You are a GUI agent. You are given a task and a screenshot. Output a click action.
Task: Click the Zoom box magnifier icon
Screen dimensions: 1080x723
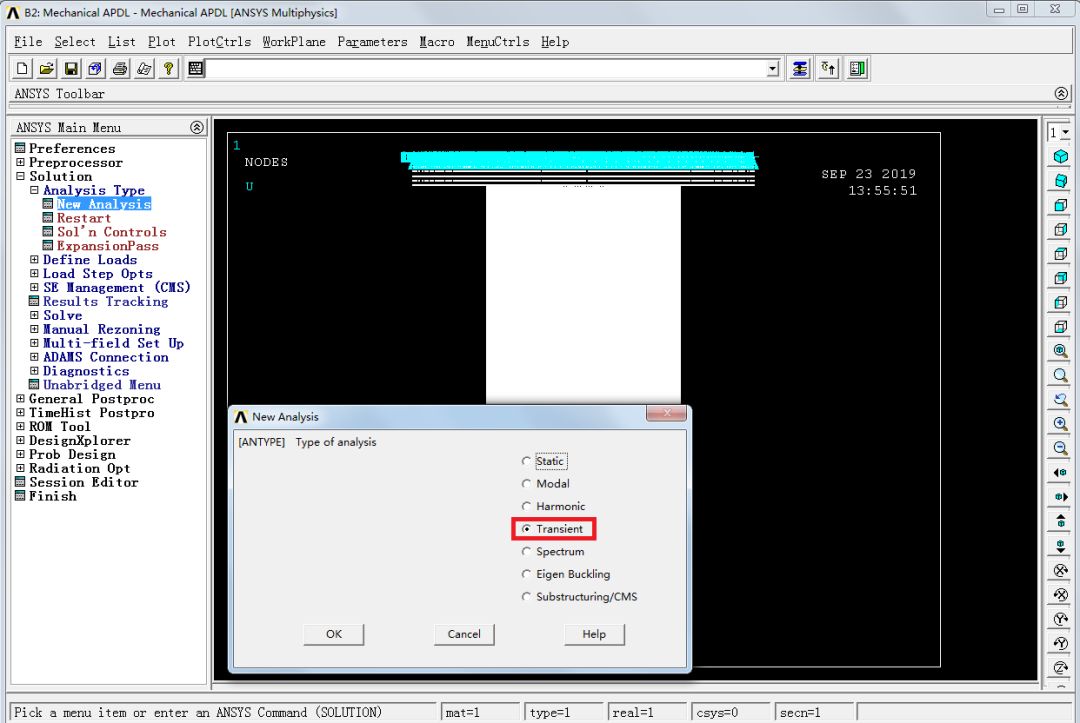click(1061, 375)
